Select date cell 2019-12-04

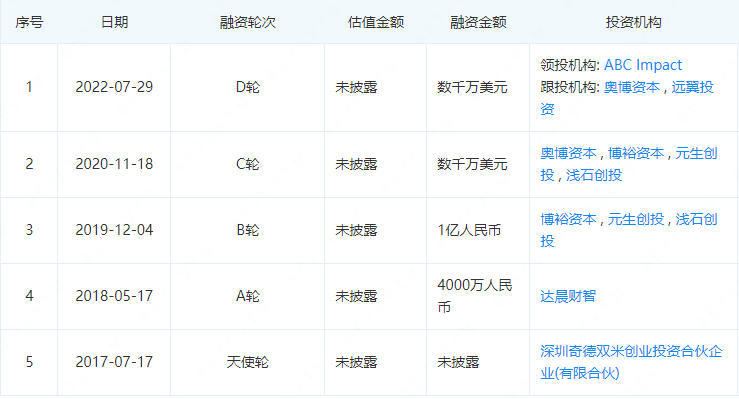tap(114, 230)
